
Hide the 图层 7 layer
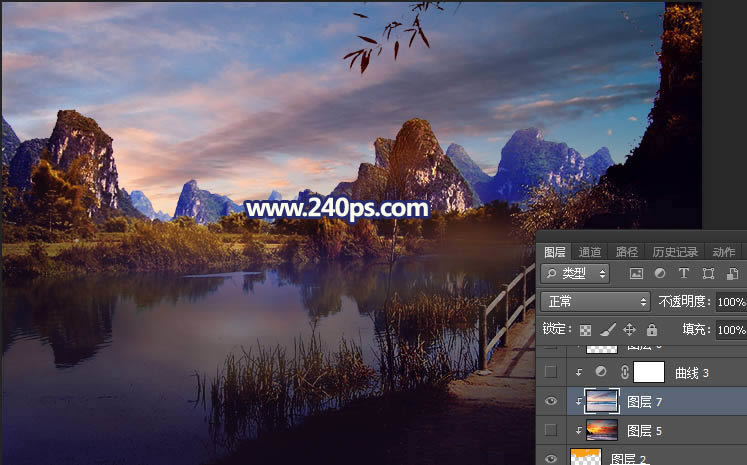[x=551, y=401]
